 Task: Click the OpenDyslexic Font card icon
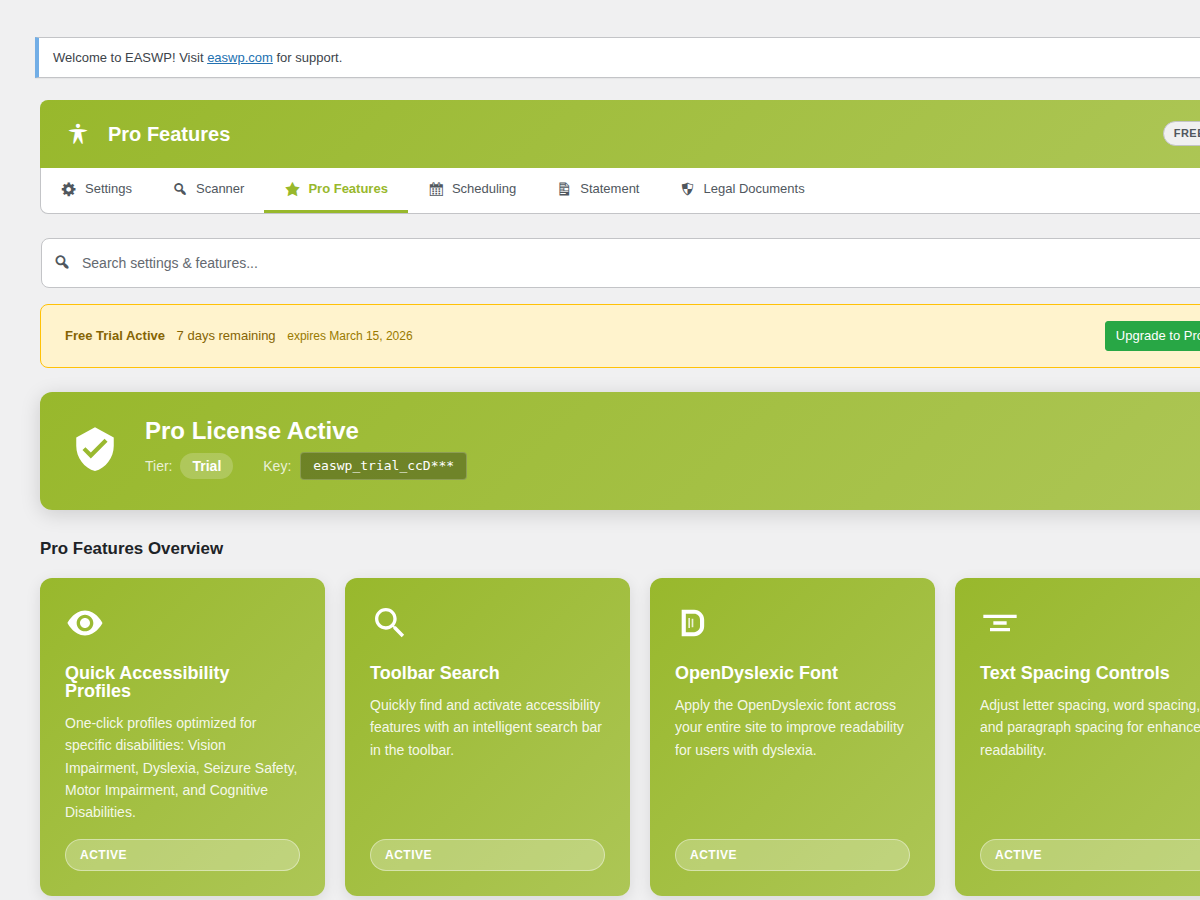click(692, 623)
